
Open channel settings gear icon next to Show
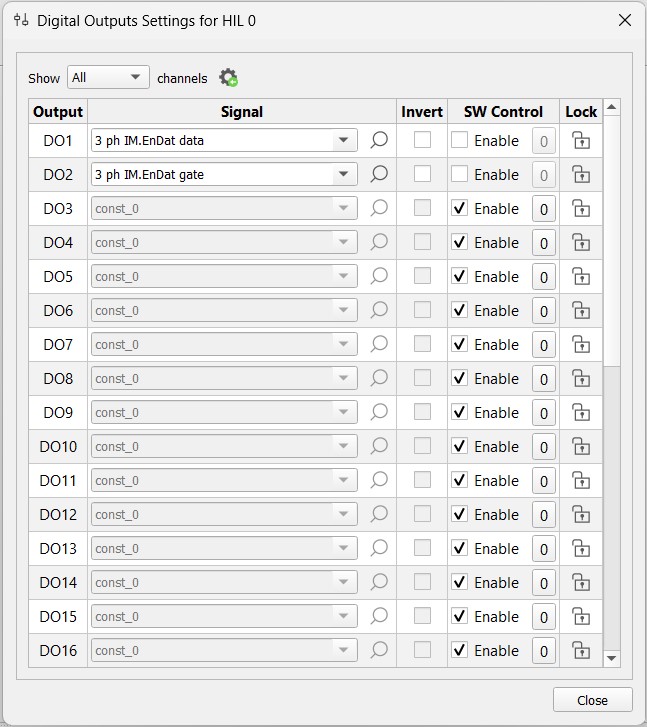[228, 78]
